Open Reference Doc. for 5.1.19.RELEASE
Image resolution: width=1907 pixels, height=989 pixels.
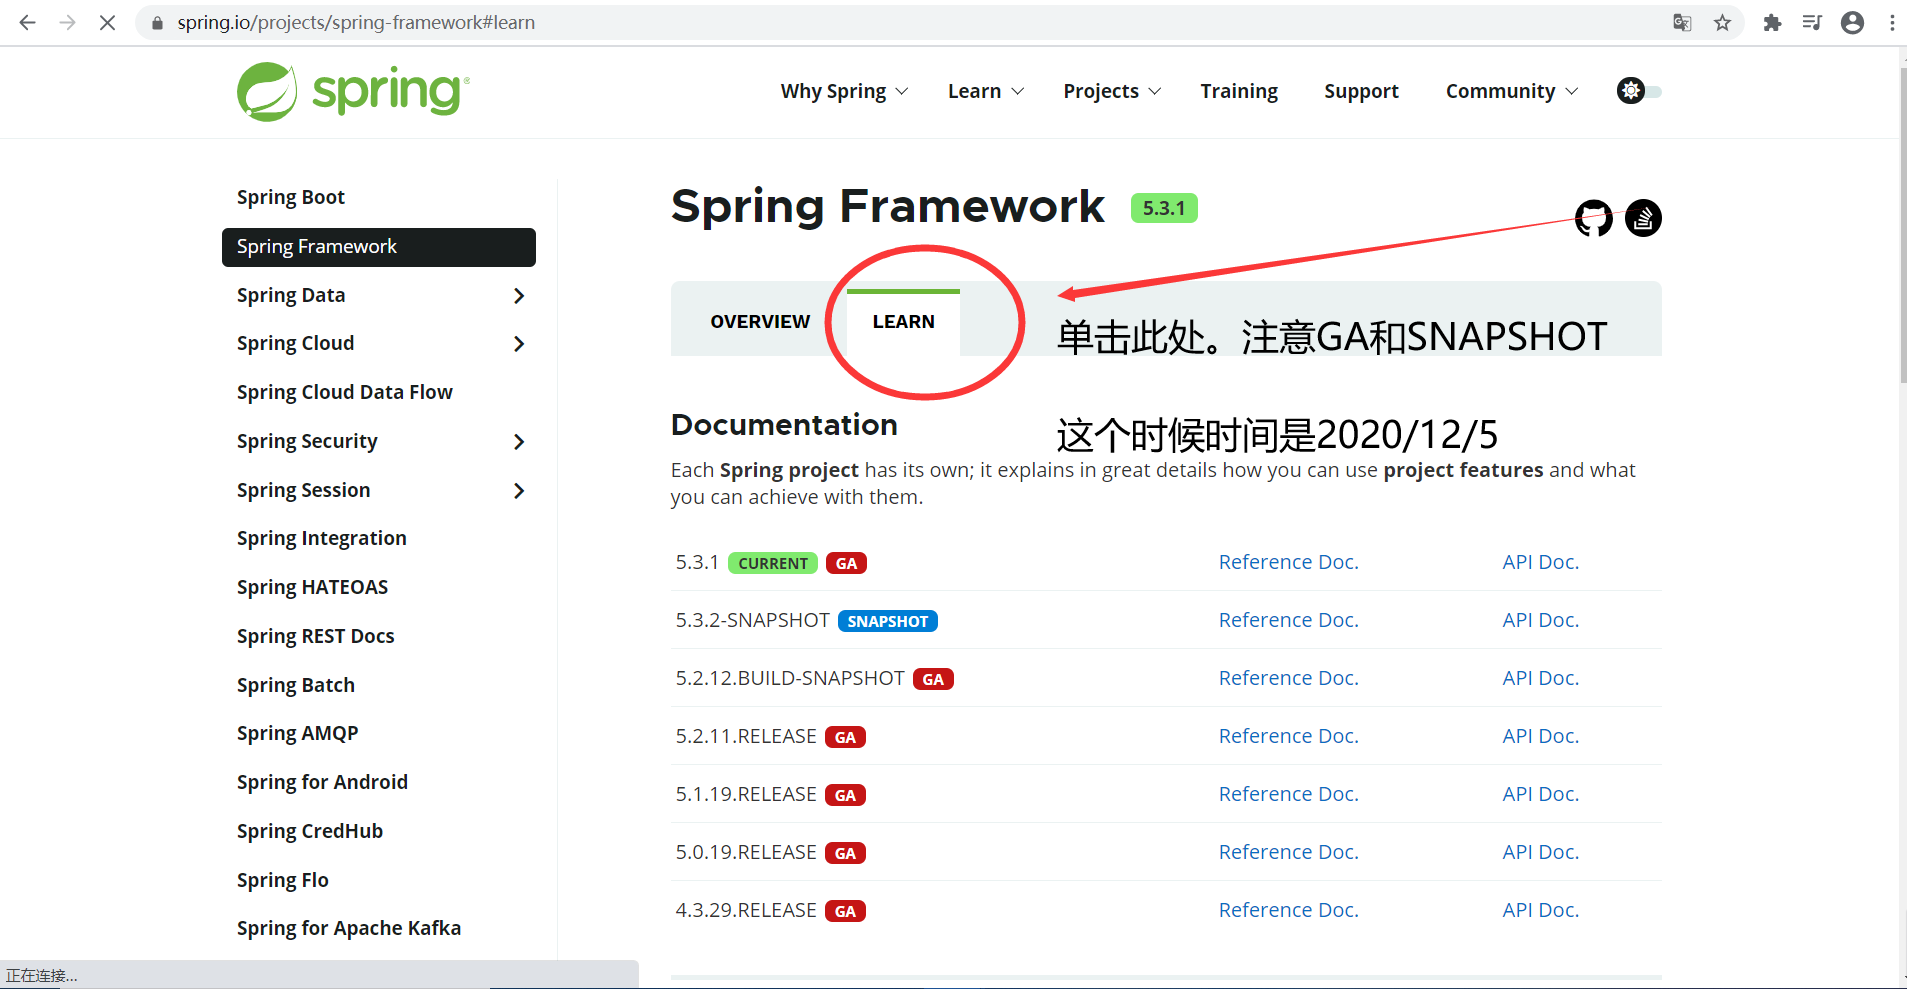coord(1288,794)
